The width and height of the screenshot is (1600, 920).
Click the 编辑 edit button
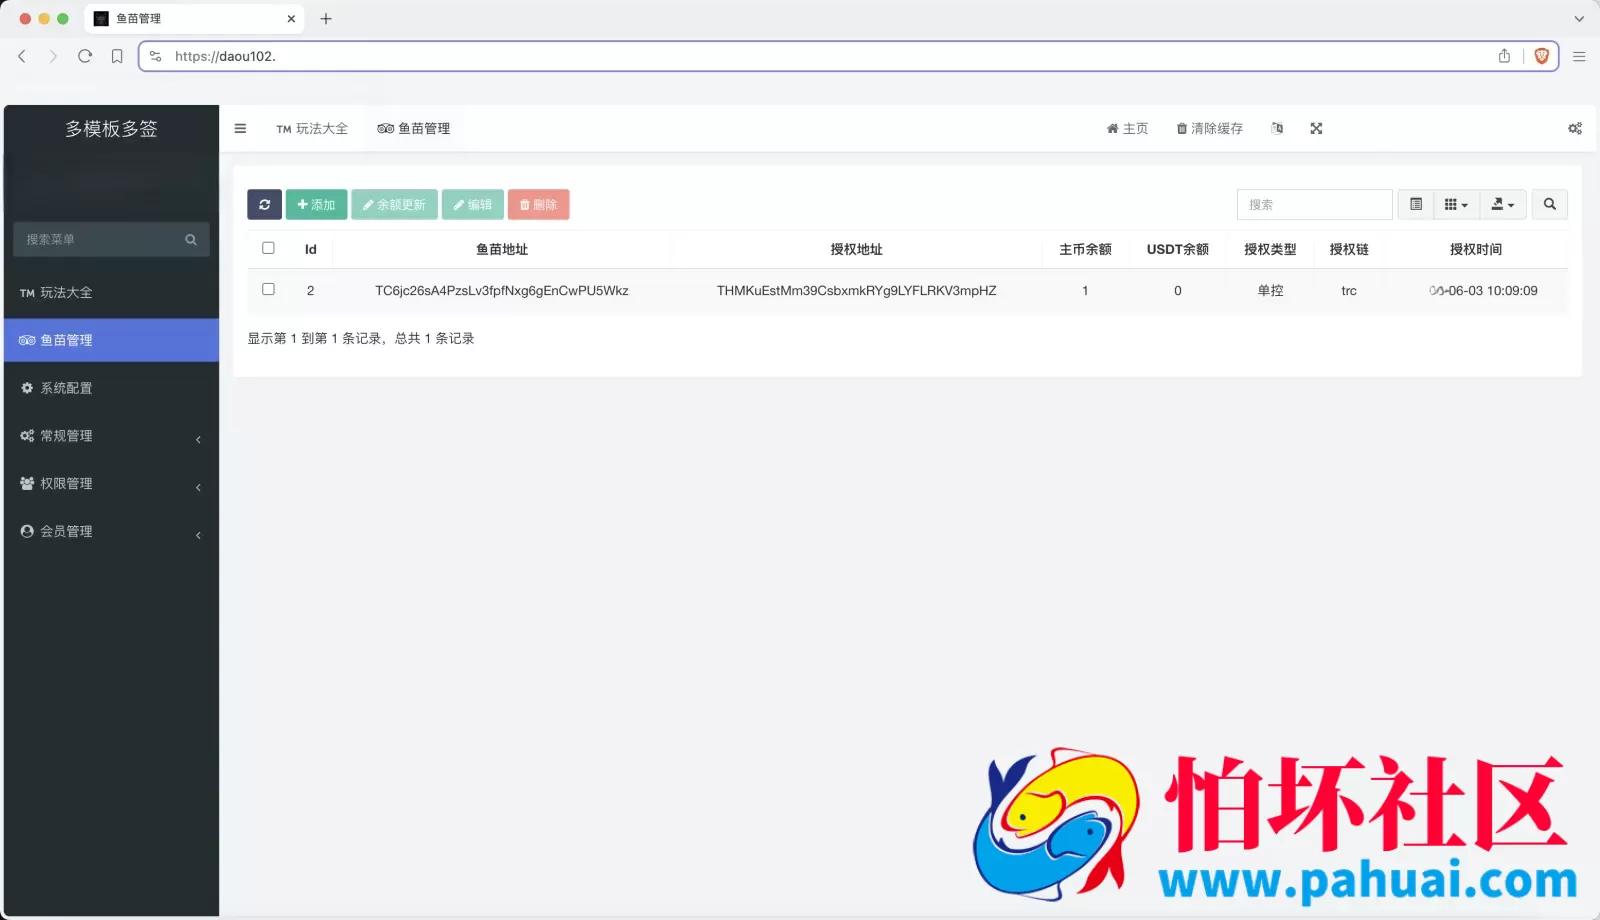click(x=473, y=204)
